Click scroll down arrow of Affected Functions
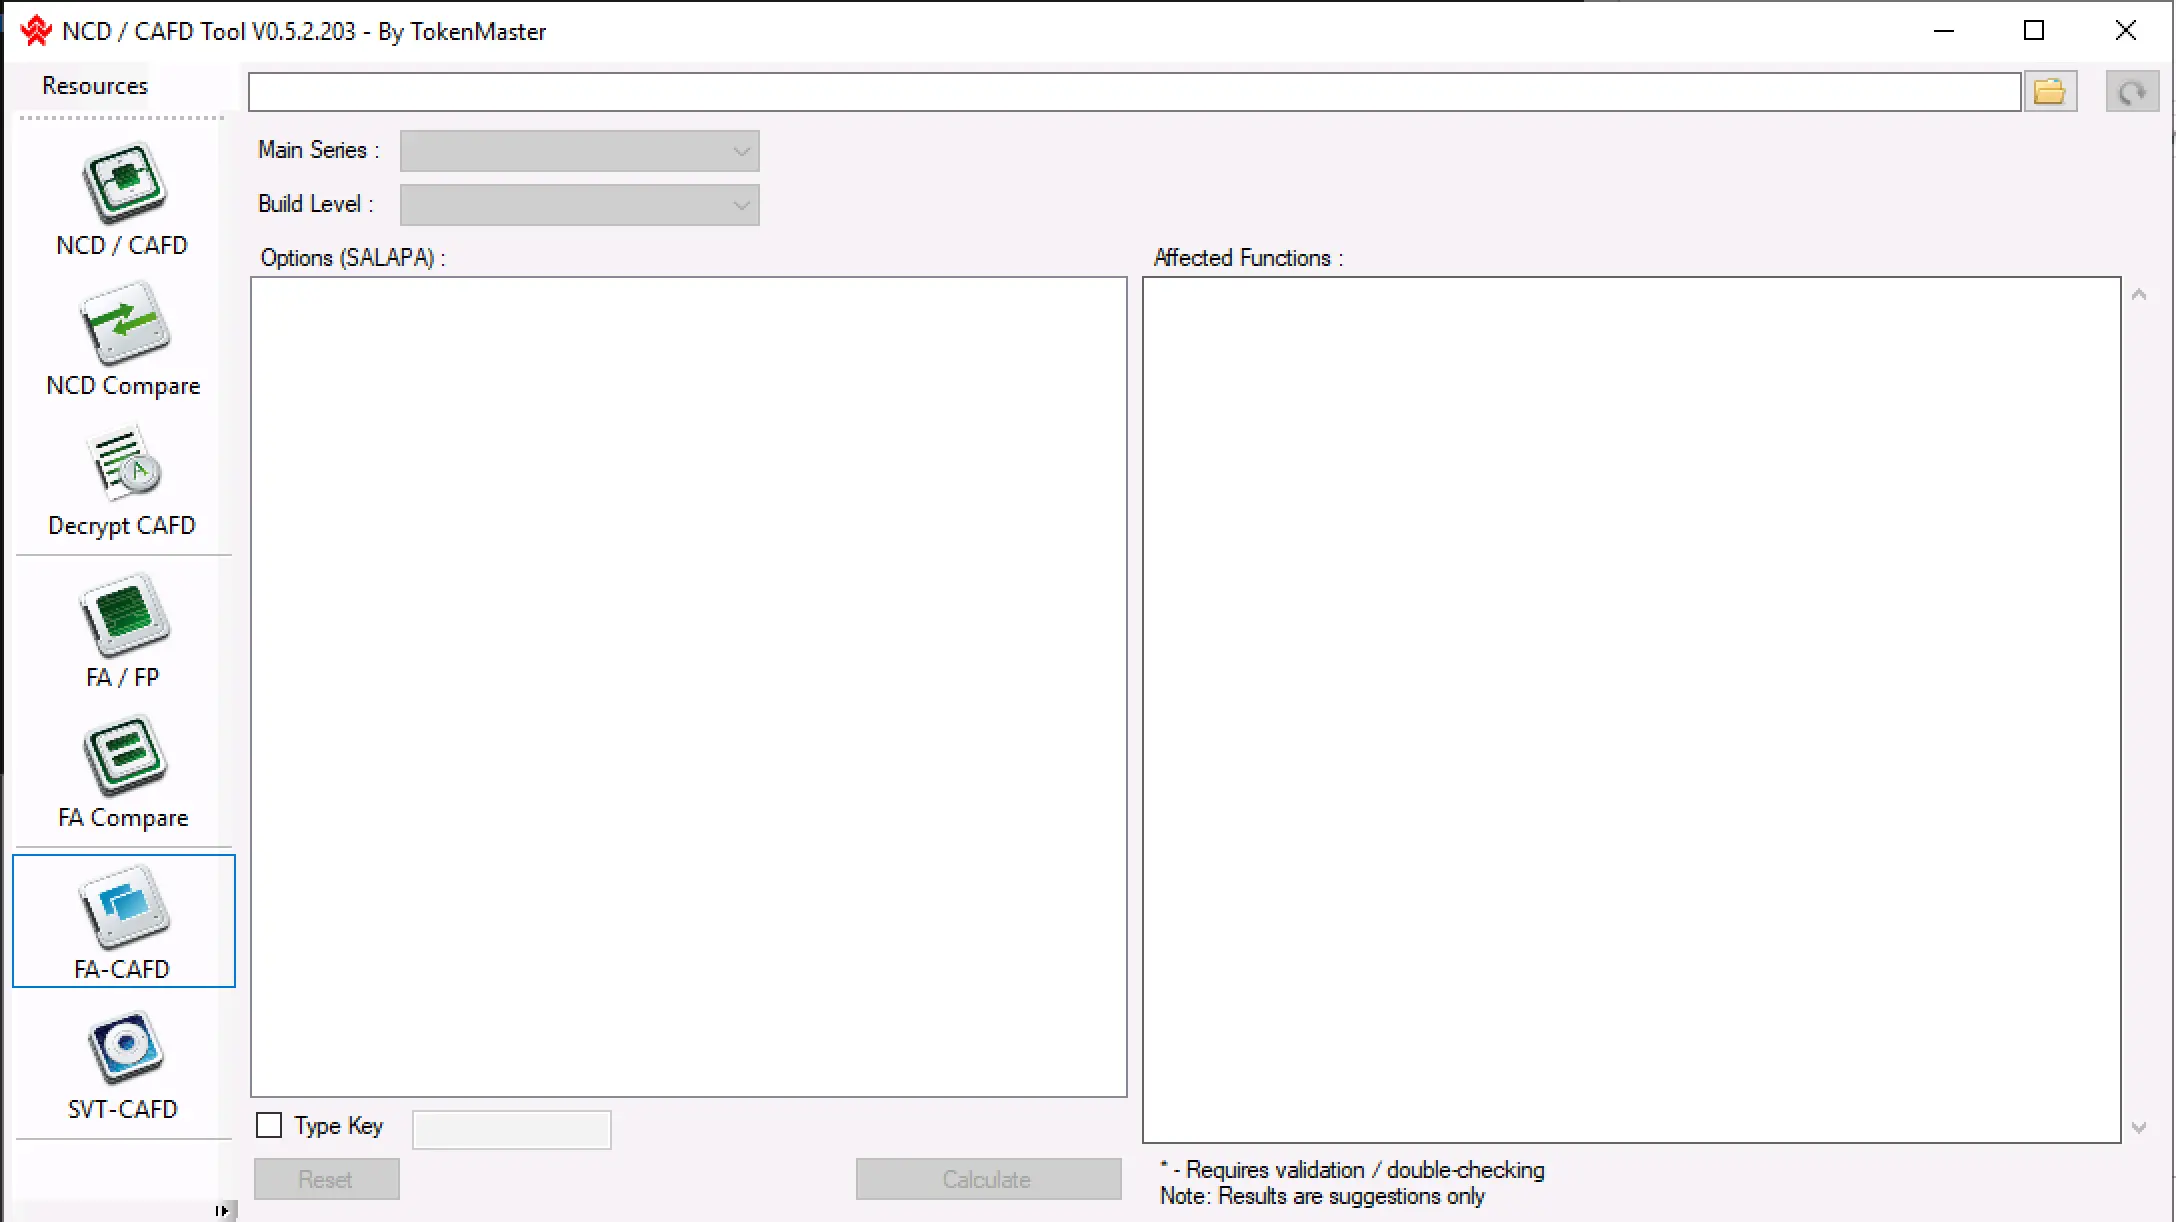This screenshot has width=2176, height=1222. click(x=2139, y=1128)
